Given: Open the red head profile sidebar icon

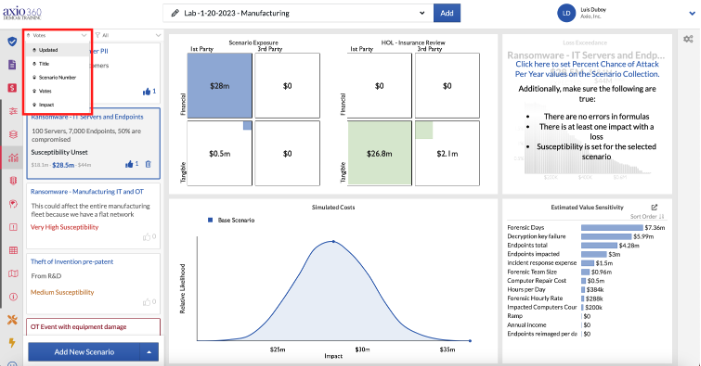Looking at the screenshot, I should point(13,204).
